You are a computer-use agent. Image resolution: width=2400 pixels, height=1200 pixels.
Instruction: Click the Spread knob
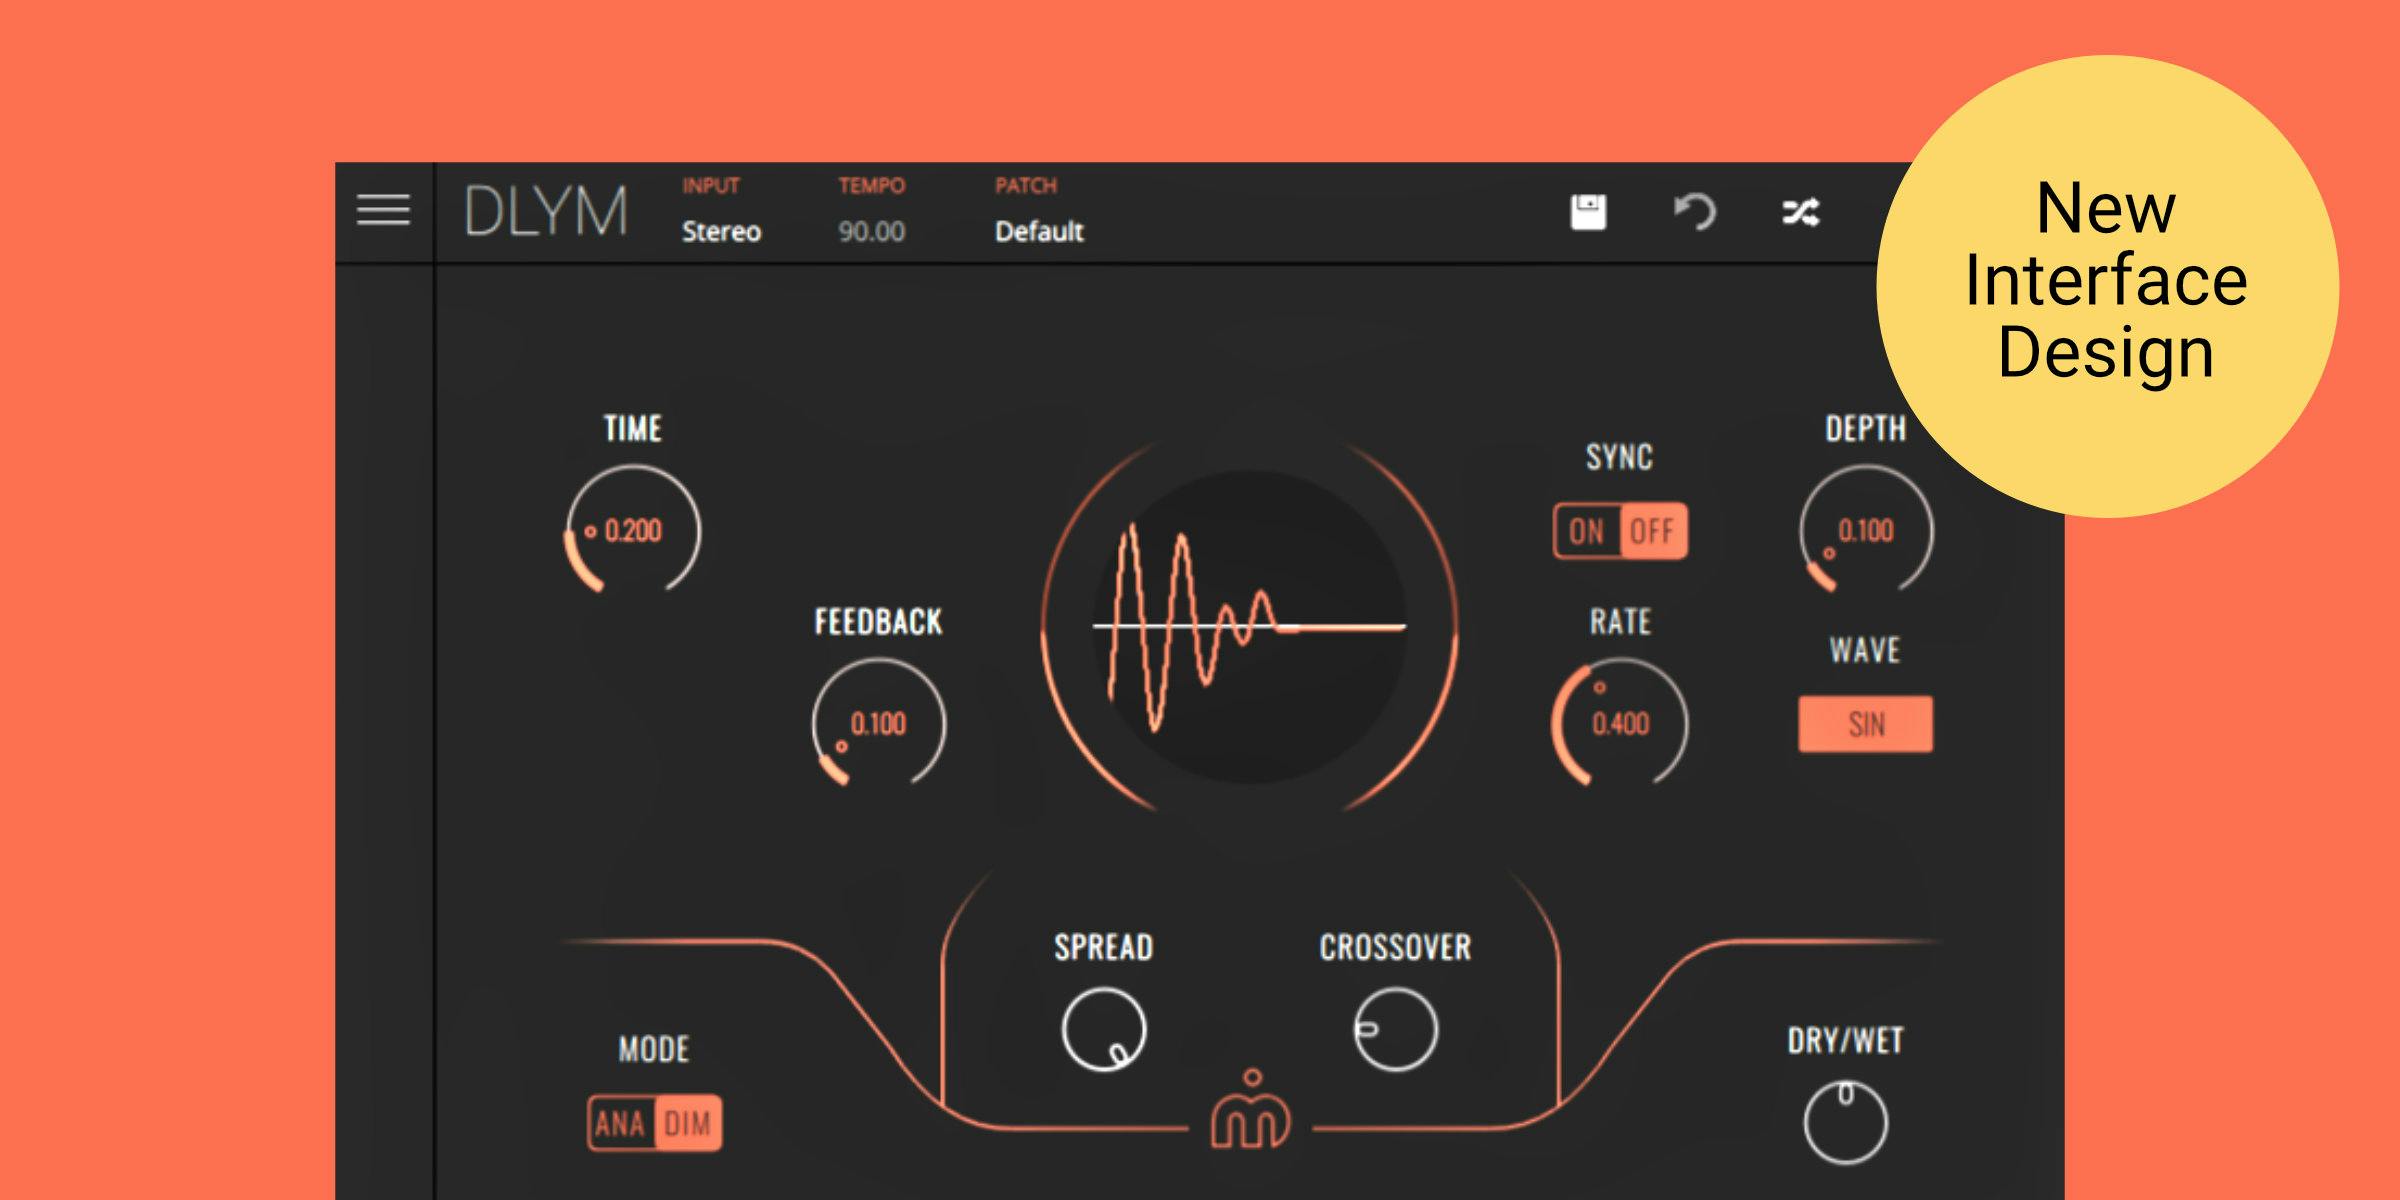1103,1029
